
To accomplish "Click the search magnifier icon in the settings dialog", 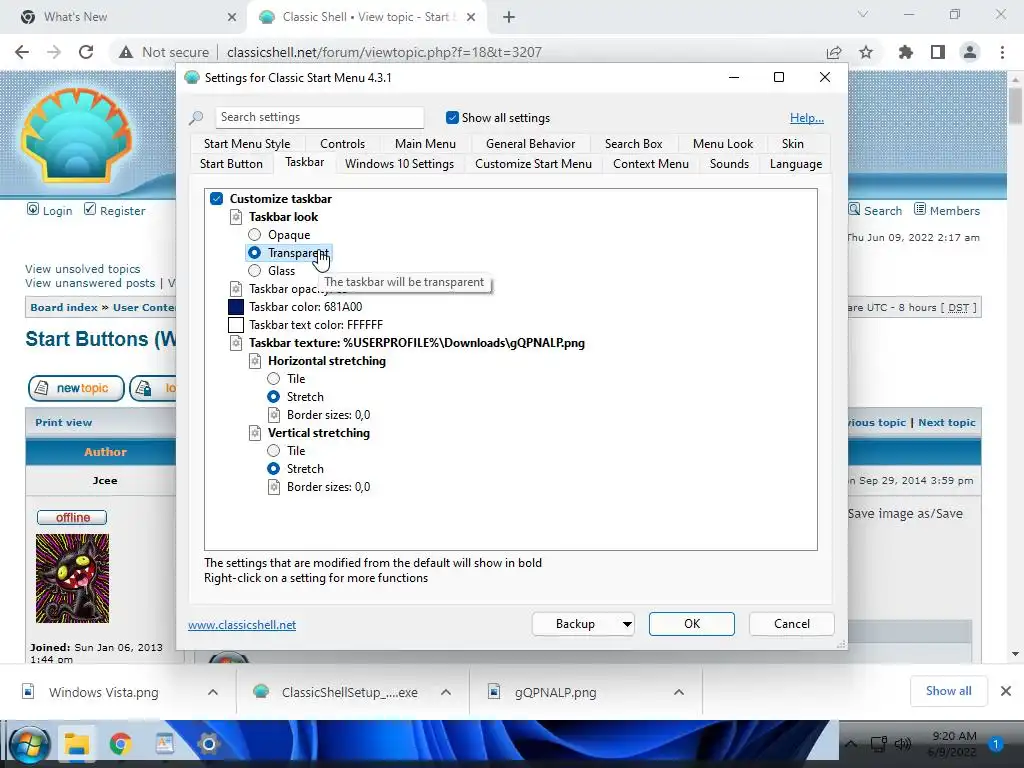I will coord(196,118).
